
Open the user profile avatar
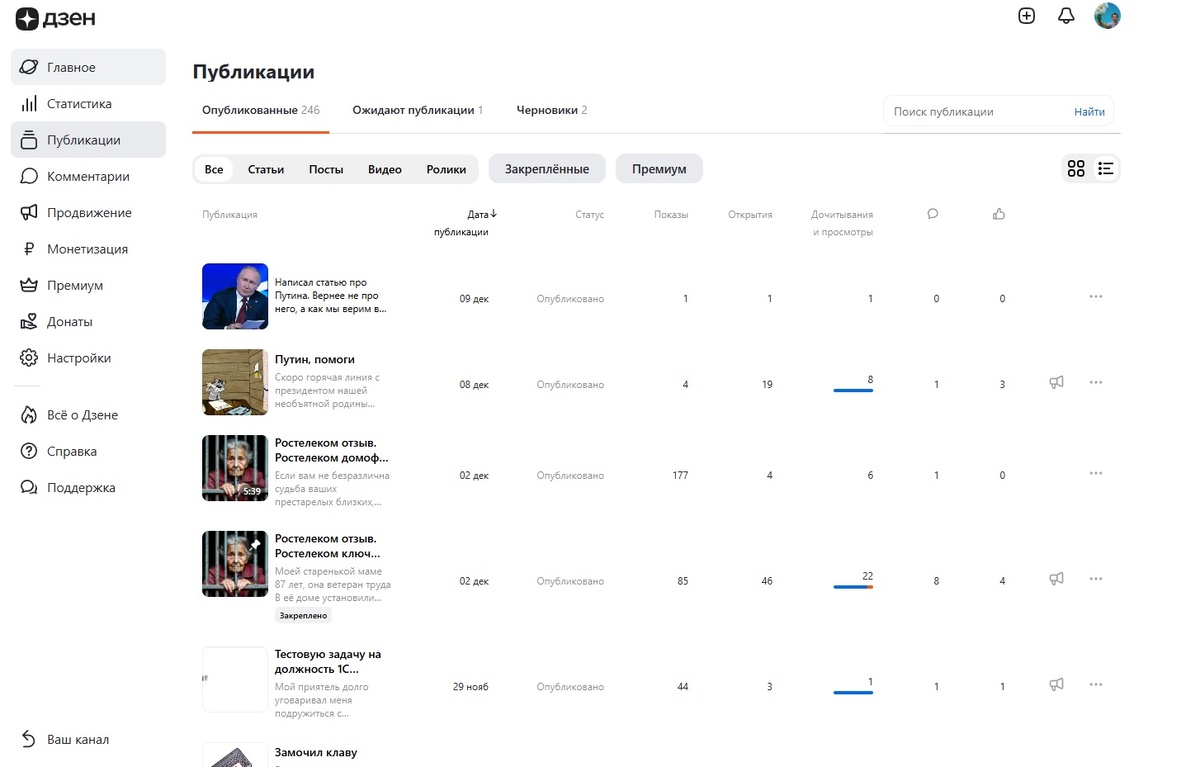point(1107,15)
